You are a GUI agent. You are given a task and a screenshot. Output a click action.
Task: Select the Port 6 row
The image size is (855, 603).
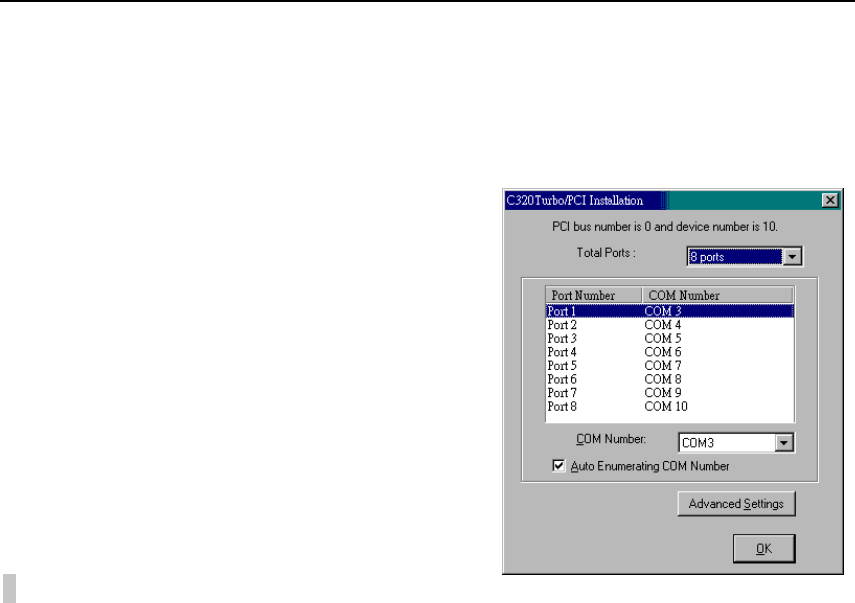pos(670,379)
